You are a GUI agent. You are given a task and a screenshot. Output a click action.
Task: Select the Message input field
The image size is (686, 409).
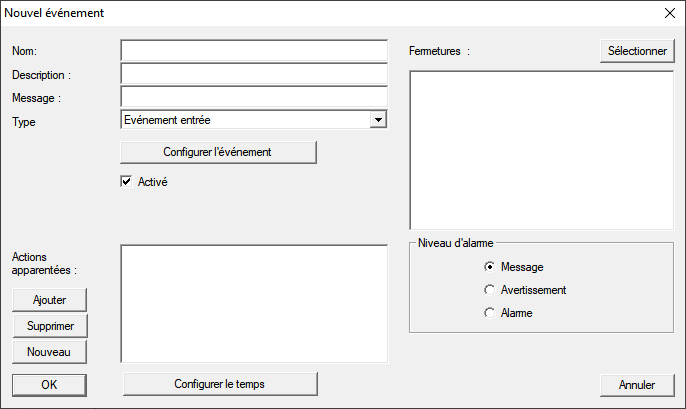253,97
